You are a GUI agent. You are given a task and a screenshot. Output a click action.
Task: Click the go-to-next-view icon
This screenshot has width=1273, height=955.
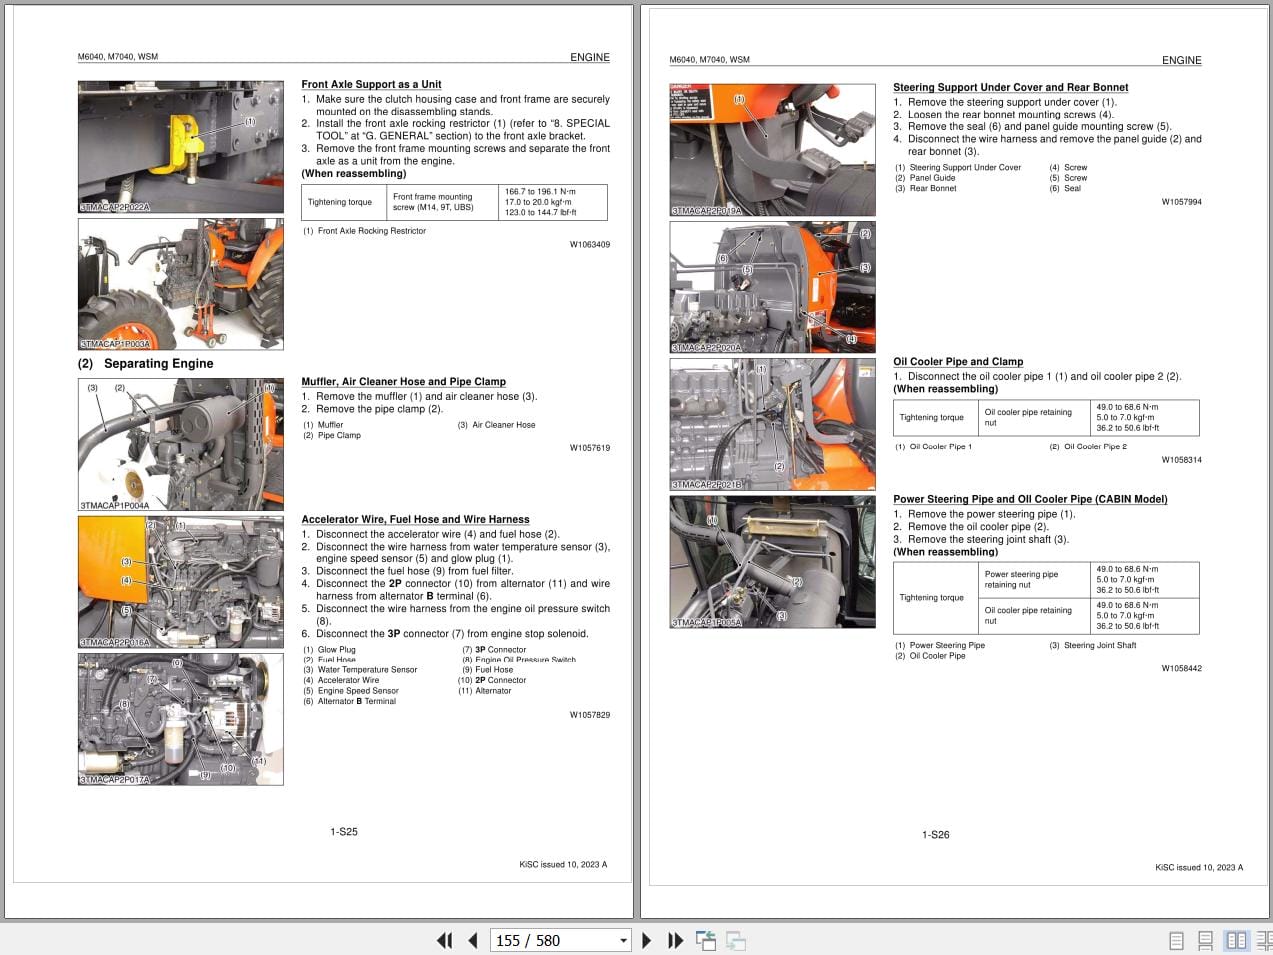[736, 940]
